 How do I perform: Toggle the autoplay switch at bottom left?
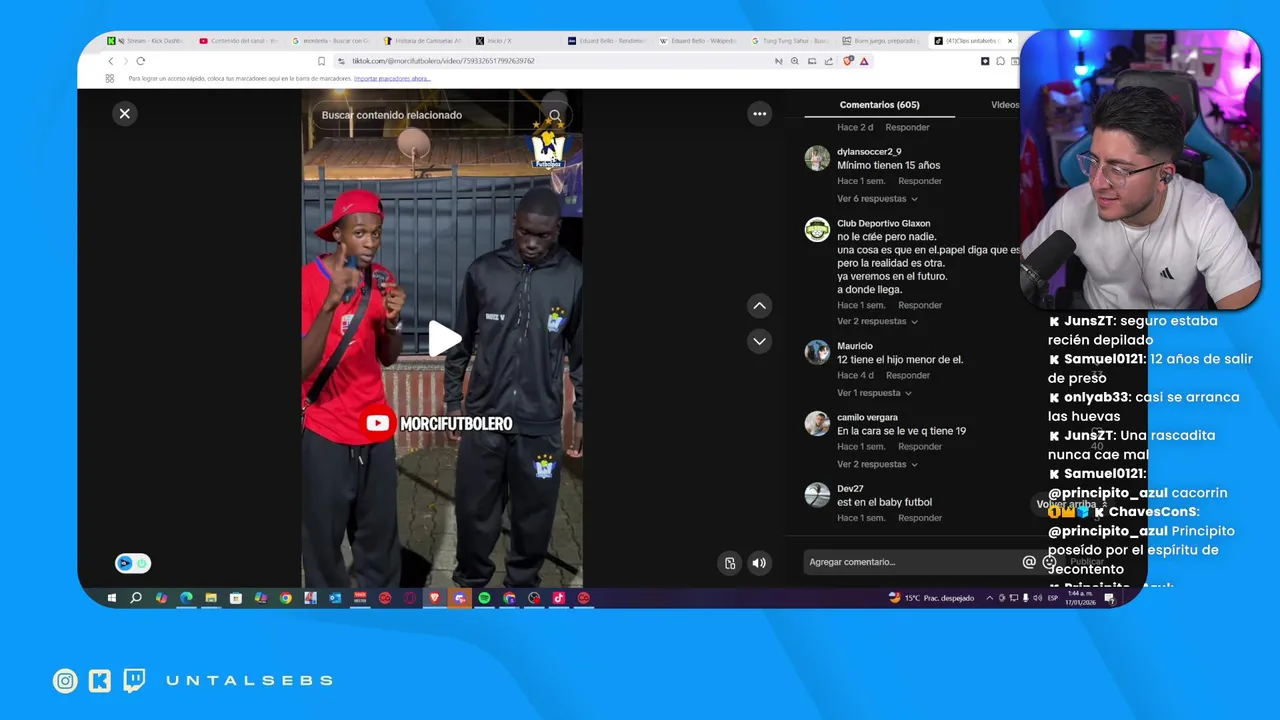132,564
